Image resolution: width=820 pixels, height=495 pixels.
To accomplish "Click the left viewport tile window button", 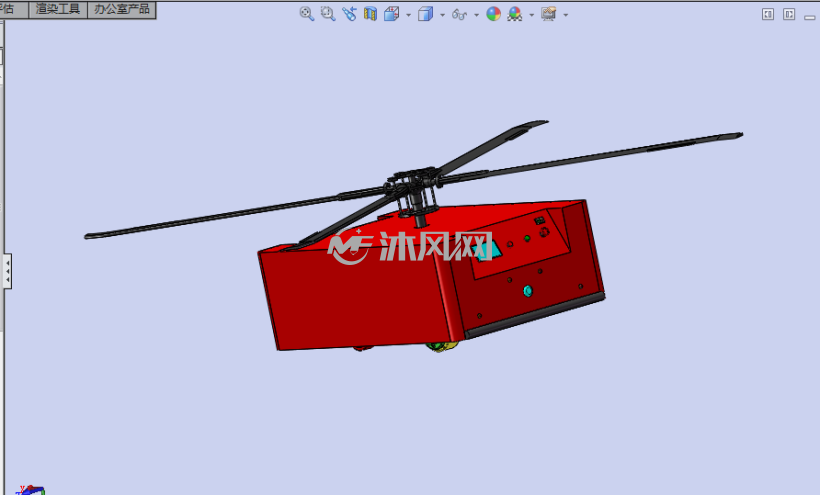I will pos(768,14).
